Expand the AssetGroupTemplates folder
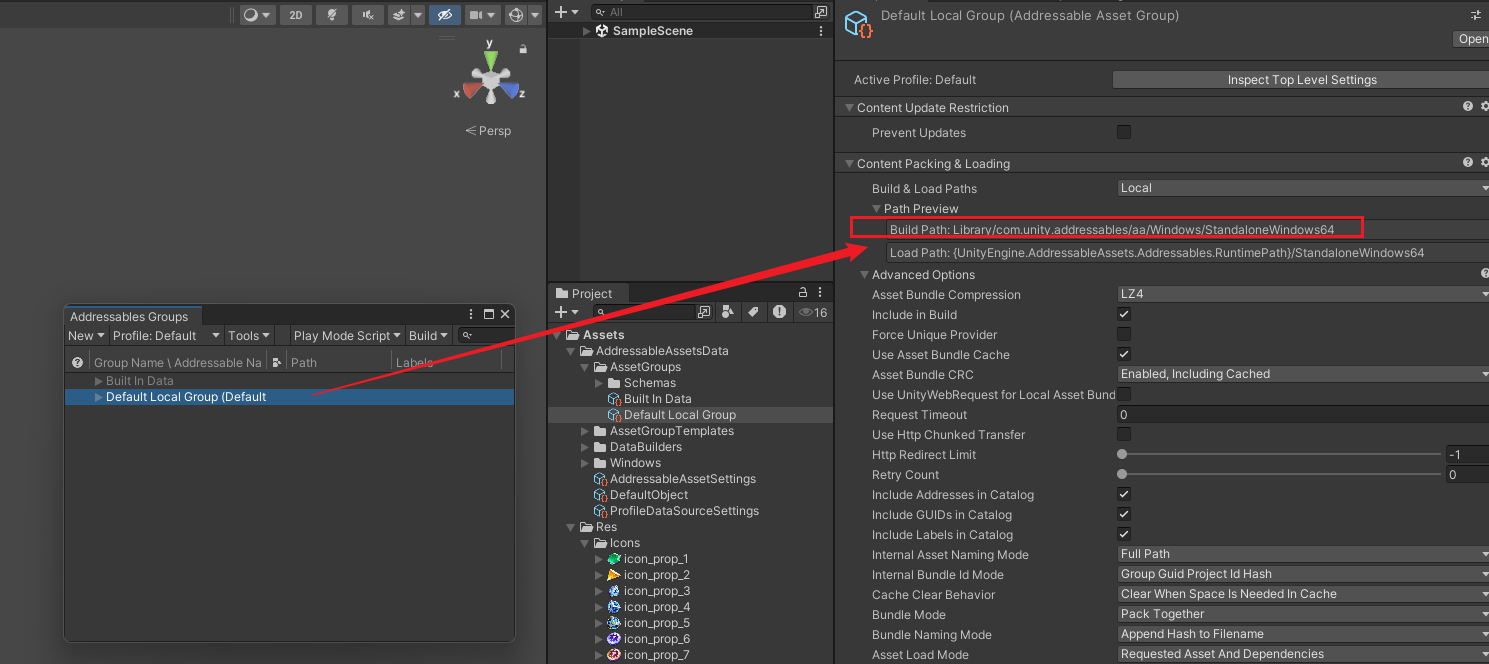Image resolution: width=1489 pixels, height=664 pixels. pyautogui.click(x=587, y=431)
